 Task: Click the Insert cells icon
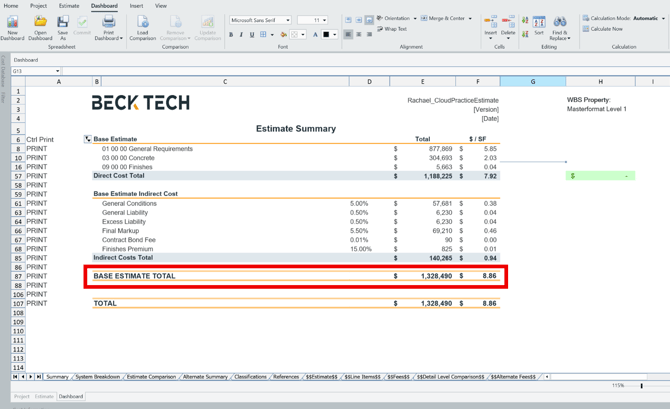point(490,23)
